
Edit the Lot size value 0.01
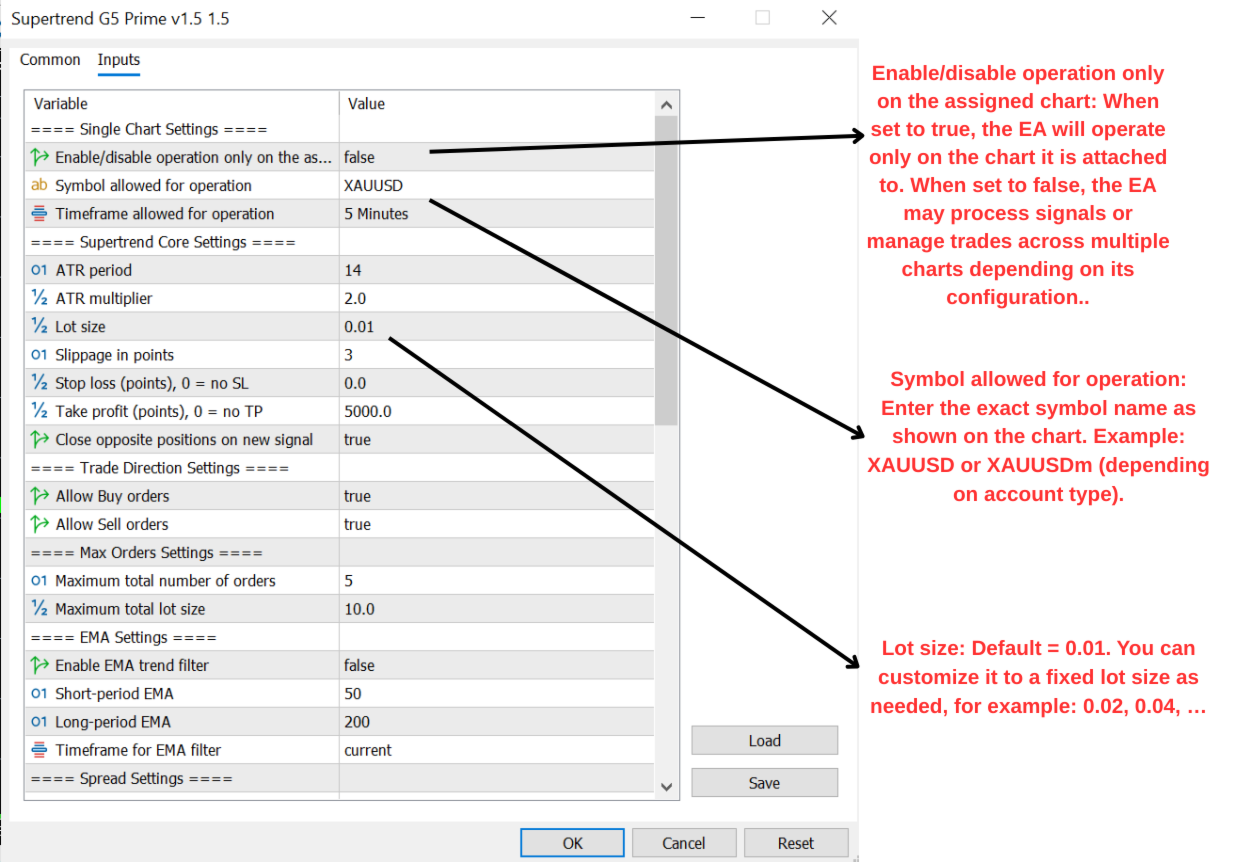(x=497, y=326)
